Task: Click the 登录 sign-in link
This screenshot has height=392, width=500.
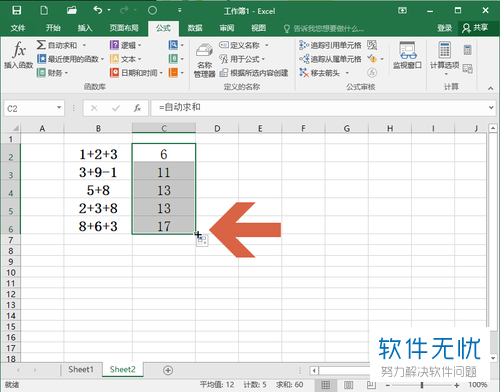Action: tap(445, 28)
